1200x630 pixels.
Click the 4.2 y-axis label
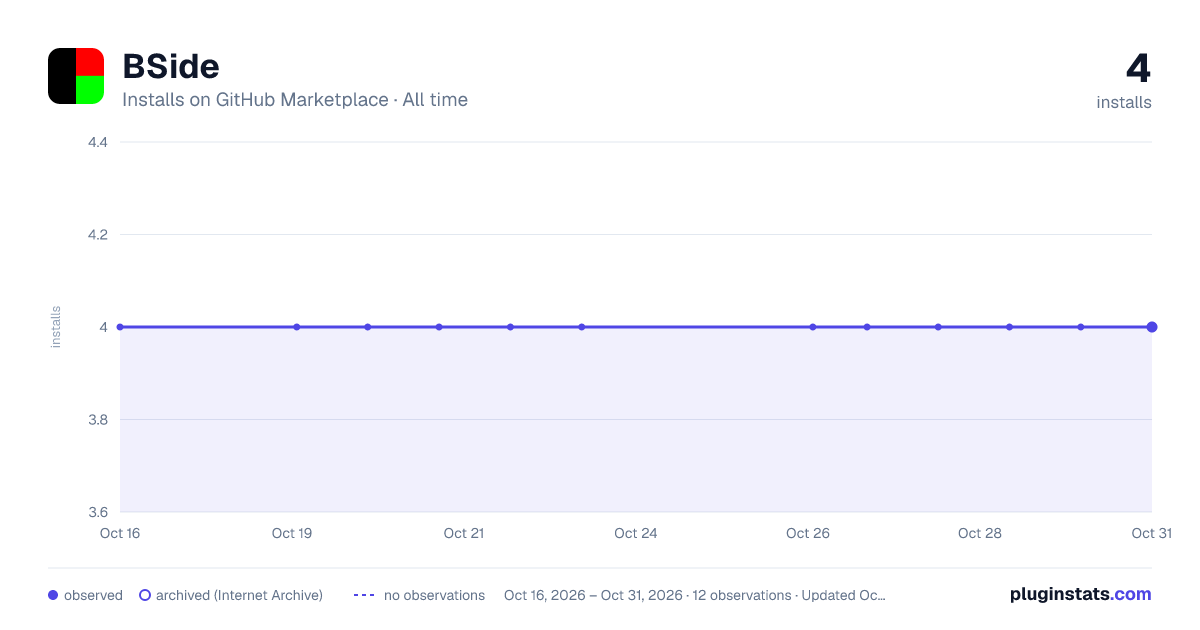pos(98,235)
